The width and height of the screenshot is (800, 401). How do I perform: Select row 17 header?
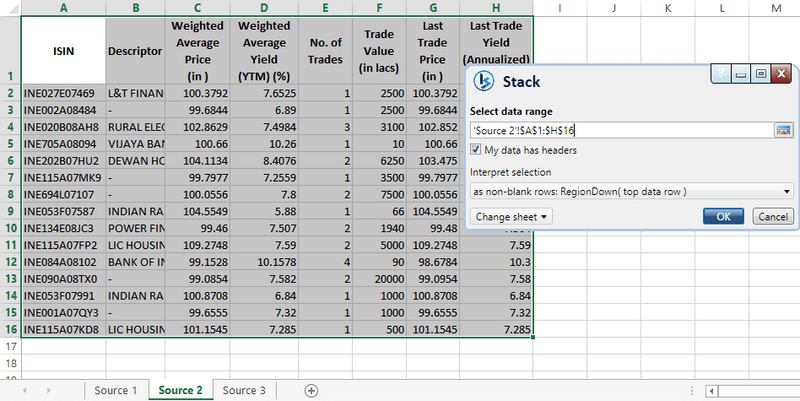pos(11,346)
